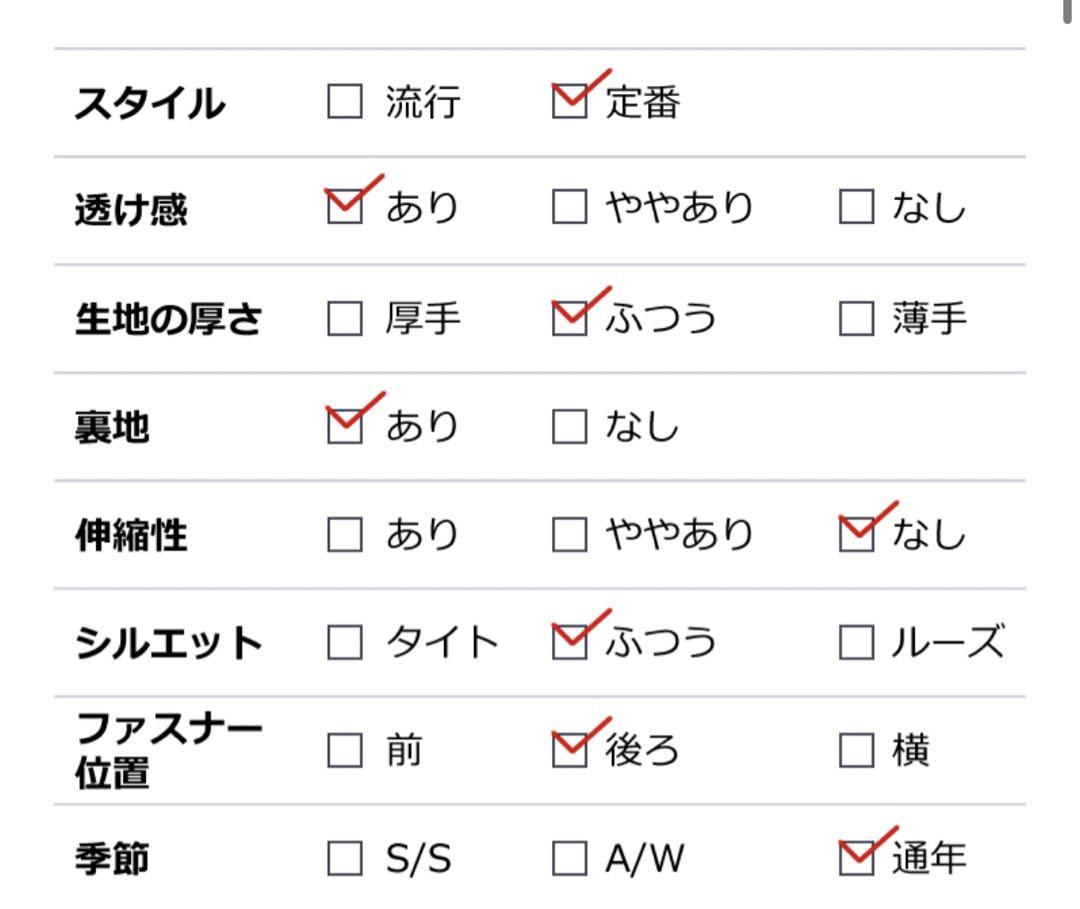The width and height of the screenshot is (1080, 909).
Task: Select なし for 裏地
Action: pyautogui.click(x=570, y=426)
